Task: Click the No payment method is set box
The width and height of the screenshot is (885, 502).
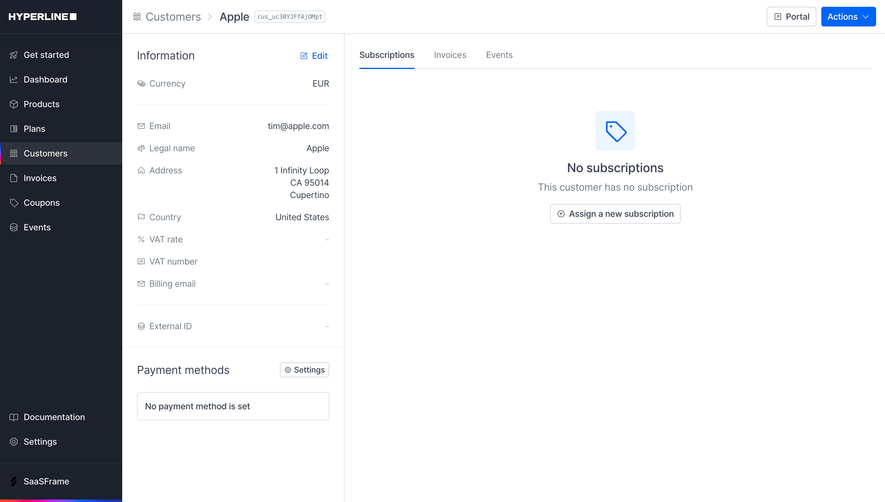Action: click(233, 406)
